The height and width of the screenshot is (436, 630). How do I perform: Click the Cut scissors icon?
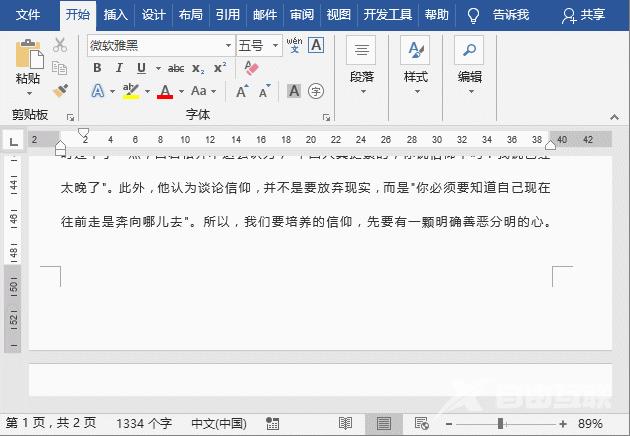click(x=60, y=45)
